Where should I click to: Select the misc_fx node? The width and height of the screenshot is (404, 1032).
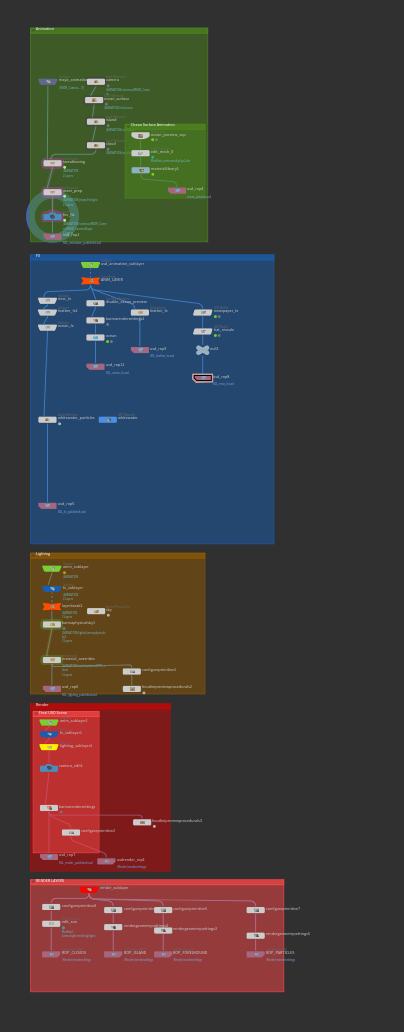47,300
